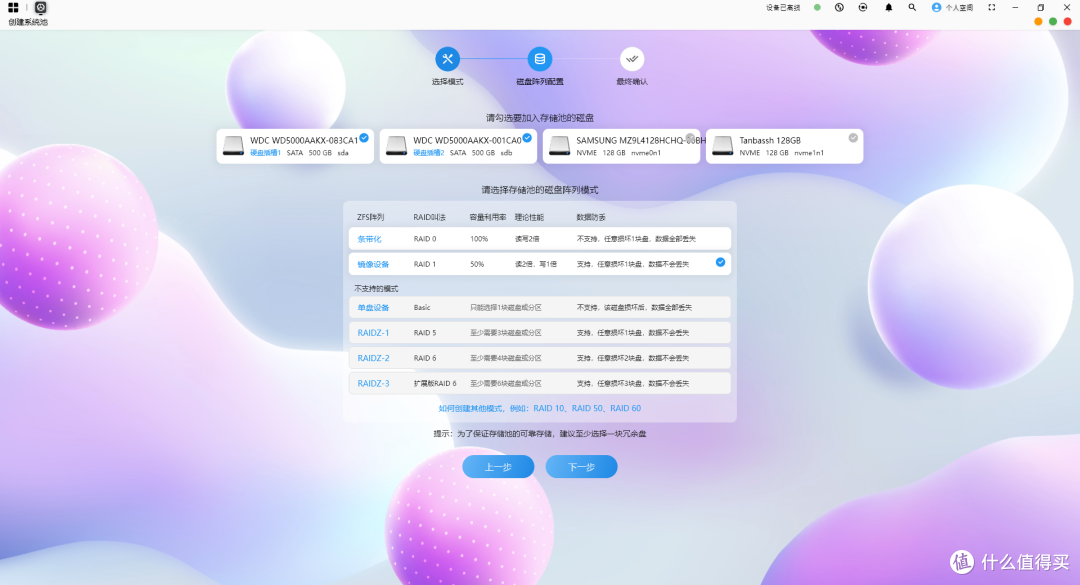Click the 100% capacity cell
Screen dimensions: 1080x585
[x=479, y=238]
